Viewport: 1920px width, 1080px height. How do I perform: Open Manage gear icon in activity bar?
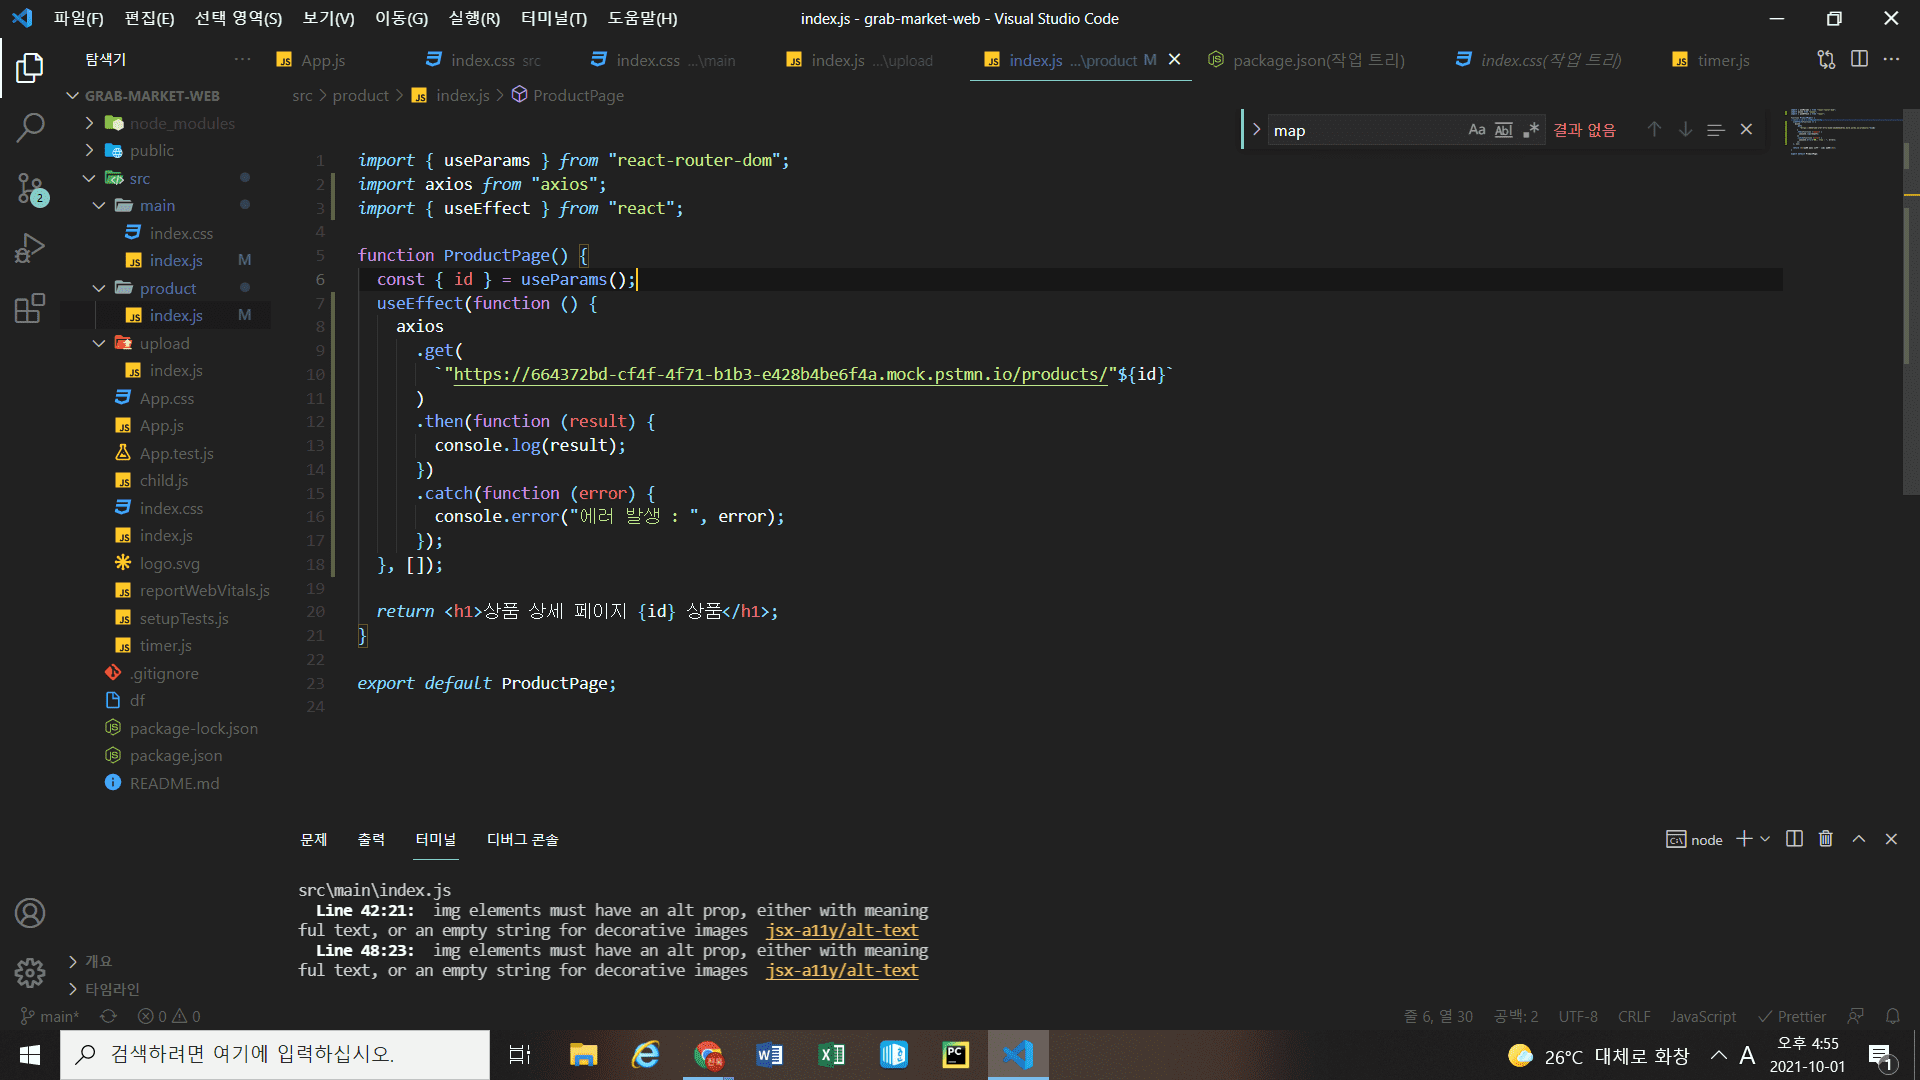[30, 972]
